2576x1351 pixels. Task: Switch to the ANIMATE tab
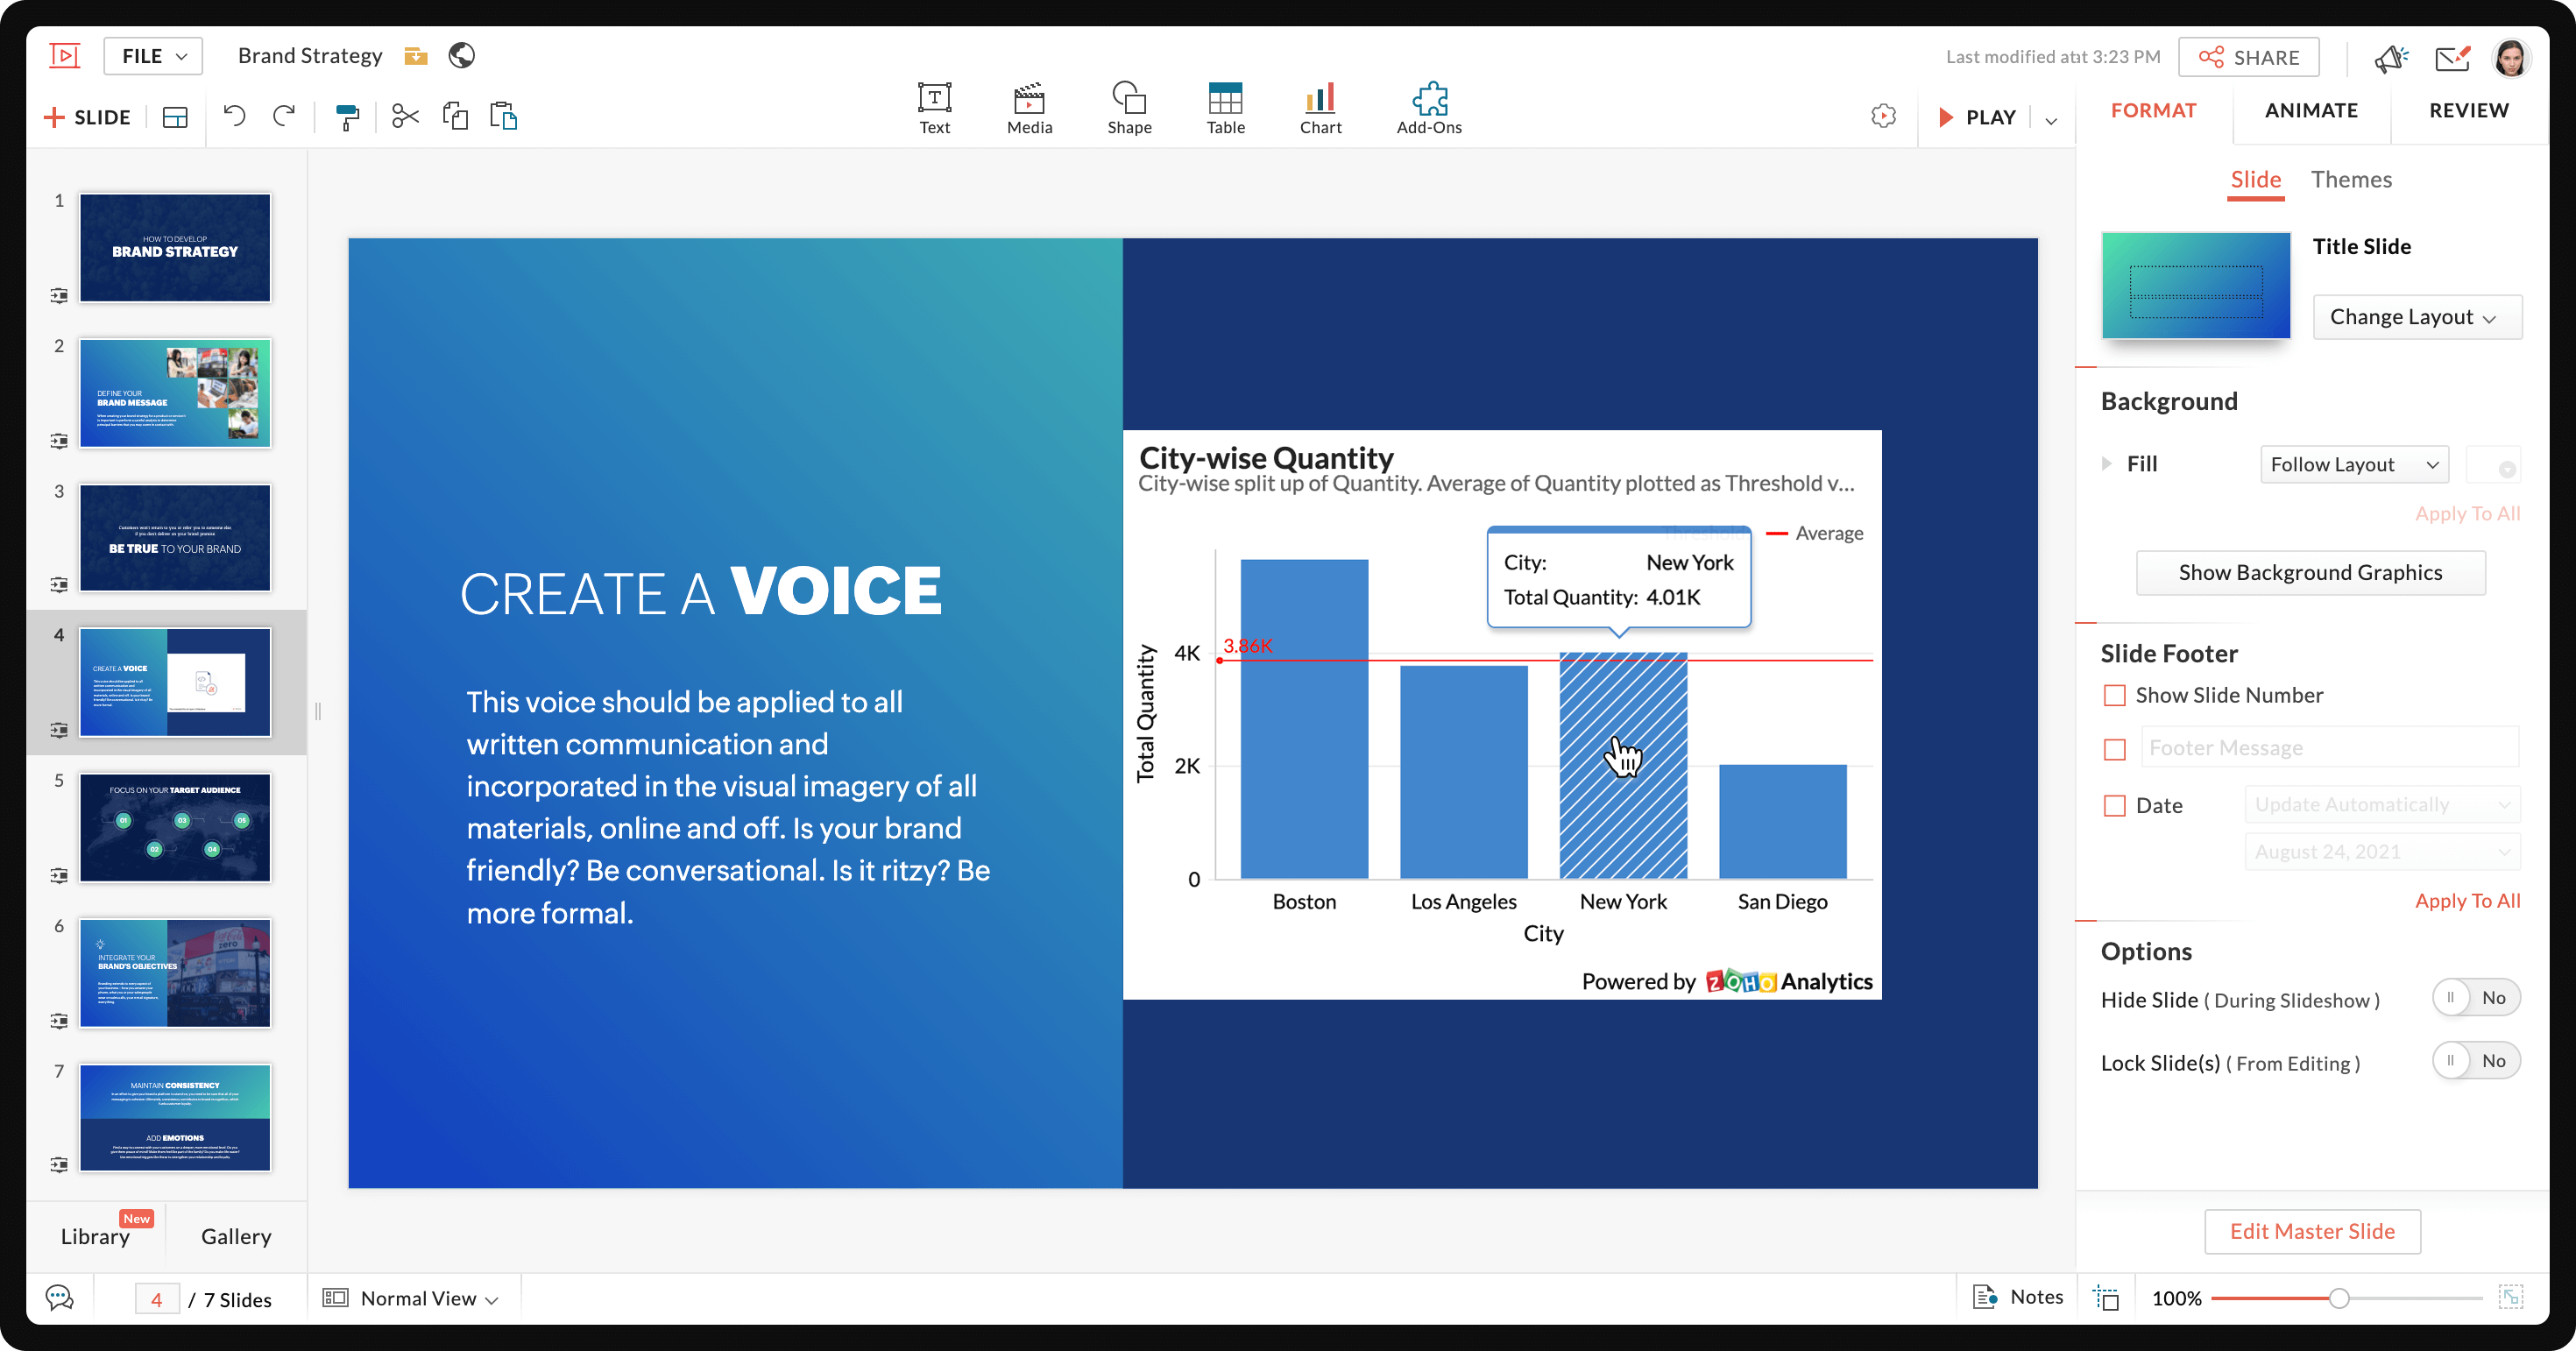point(2312,110)
